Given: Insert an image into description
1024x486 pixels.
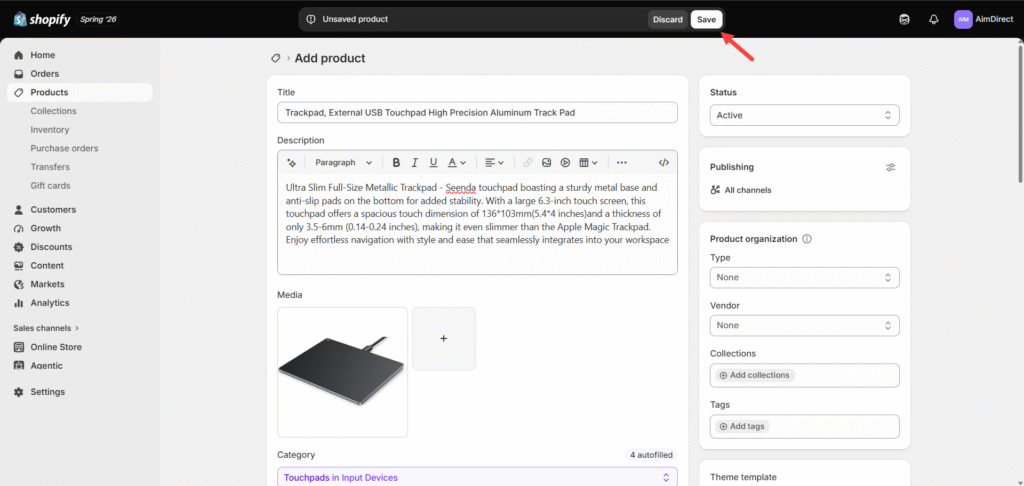Looking at the screenshot, I should point(547,163).
